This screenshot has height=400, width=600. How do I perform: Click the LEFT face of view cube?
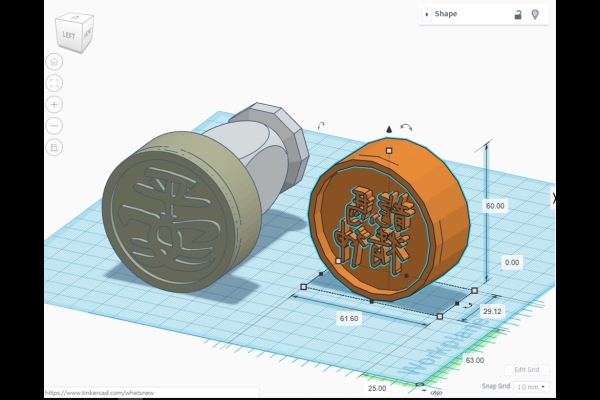tap(70, 34)
